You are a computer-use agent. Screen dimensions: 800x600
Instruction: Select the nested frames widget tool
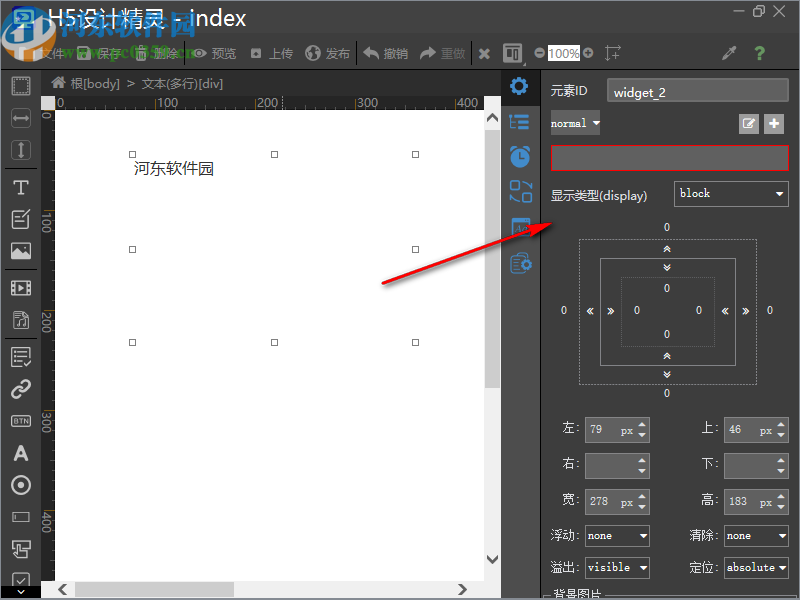(x=21, y=549)
